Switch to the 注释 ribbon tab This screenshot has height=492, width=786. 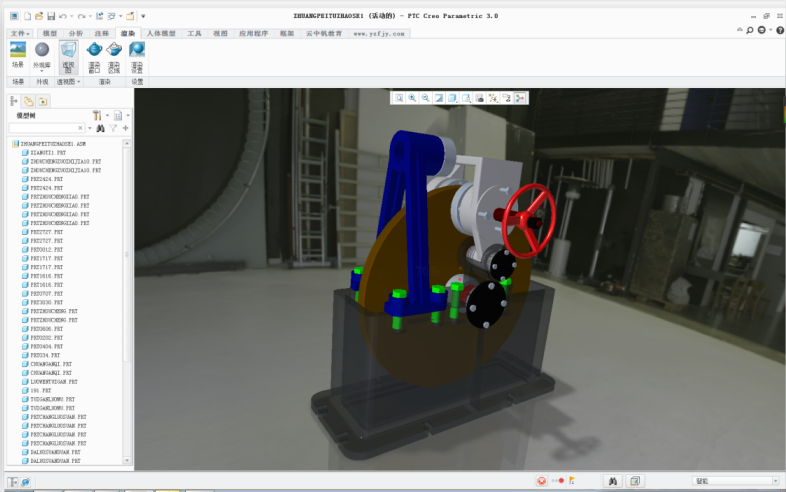(102, 34)
